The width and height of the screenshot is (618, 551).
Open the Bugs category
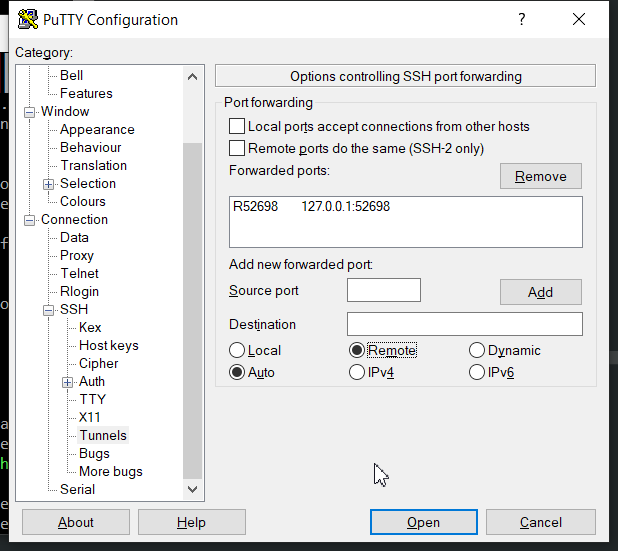(94, 454)
